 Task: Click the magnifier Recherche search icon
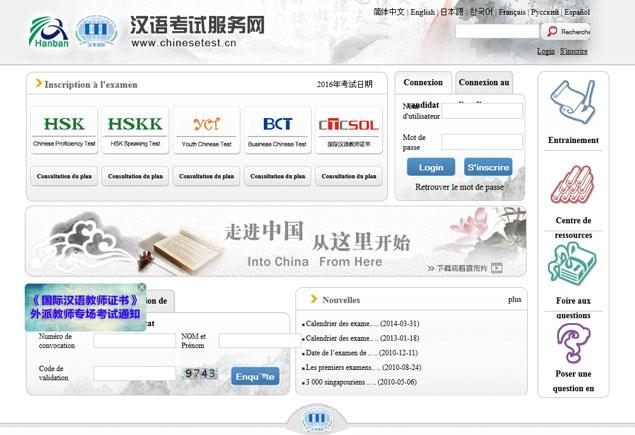pyautogui.click(x=552, y=31)
